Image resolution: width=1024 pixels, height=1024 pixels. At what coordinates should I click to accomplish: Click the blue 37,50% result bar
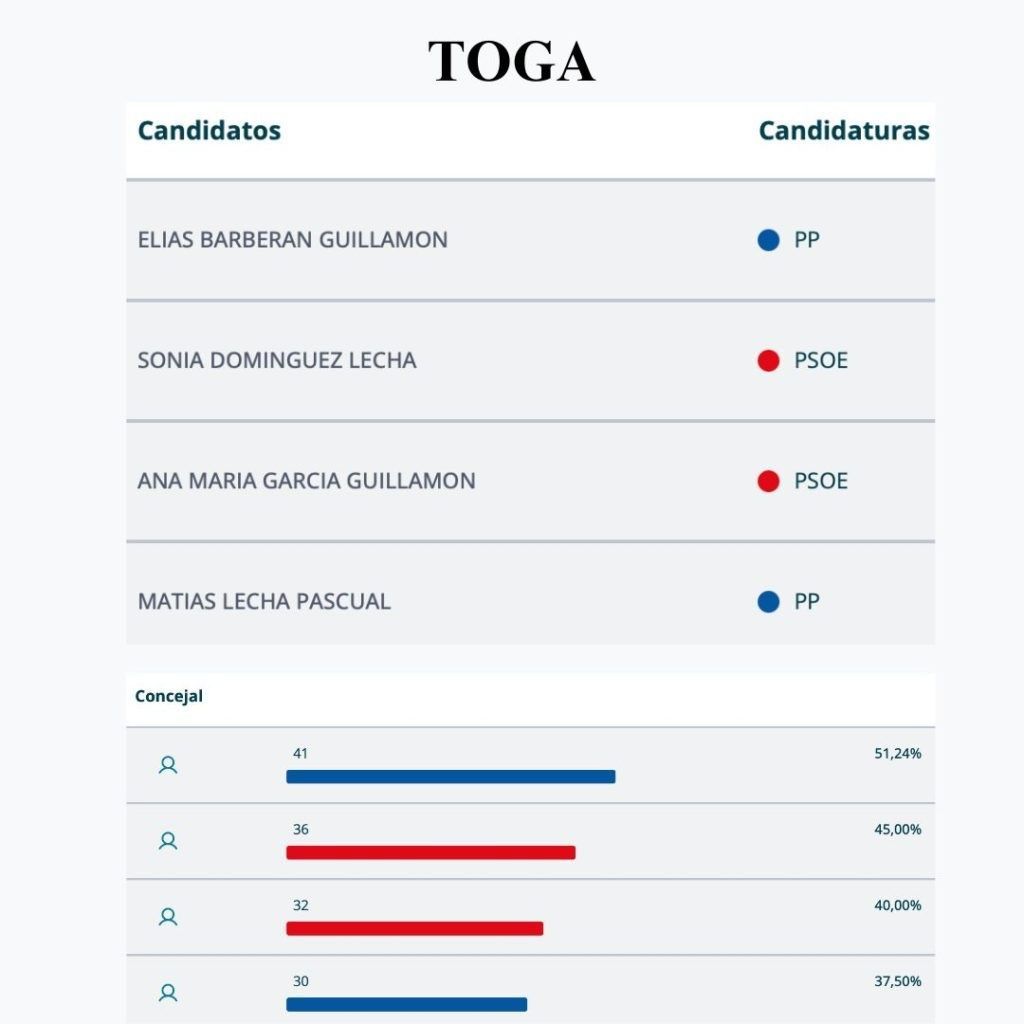pos(406,1004)
